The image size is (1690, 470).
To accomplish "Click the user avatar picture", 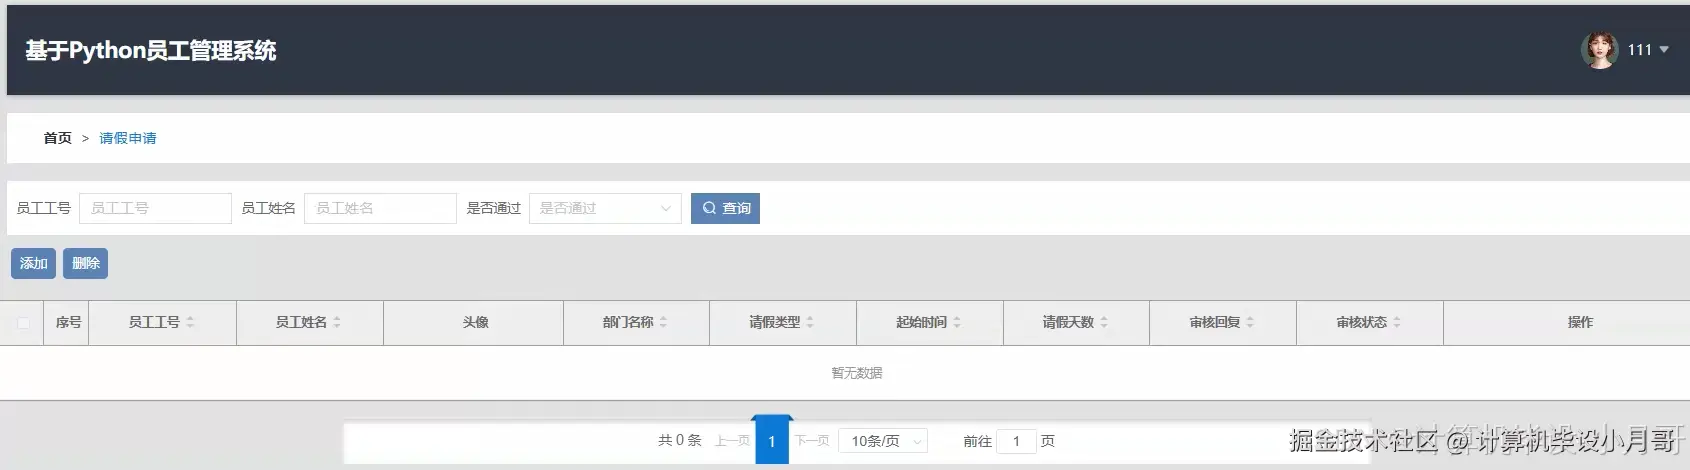I will click(x=1599, y=50).
